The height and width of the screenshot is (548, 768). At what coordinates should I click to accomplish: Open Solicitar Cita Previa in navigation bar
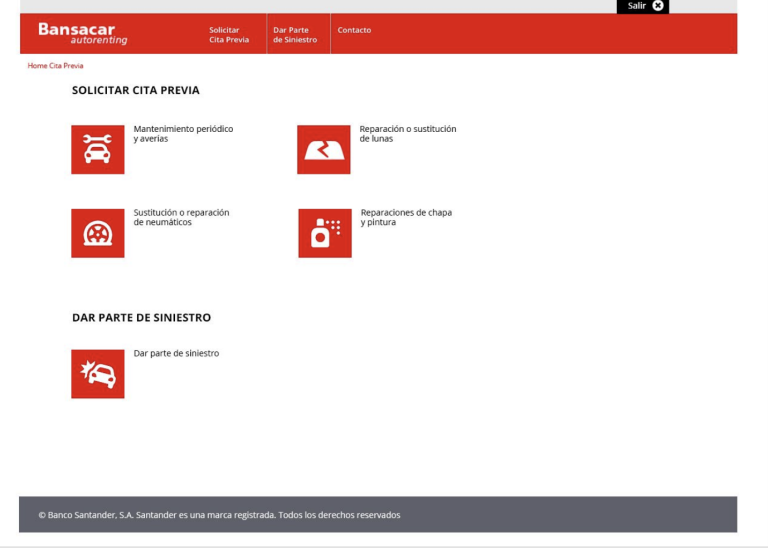pyautogui.click(x=229, y=35)
